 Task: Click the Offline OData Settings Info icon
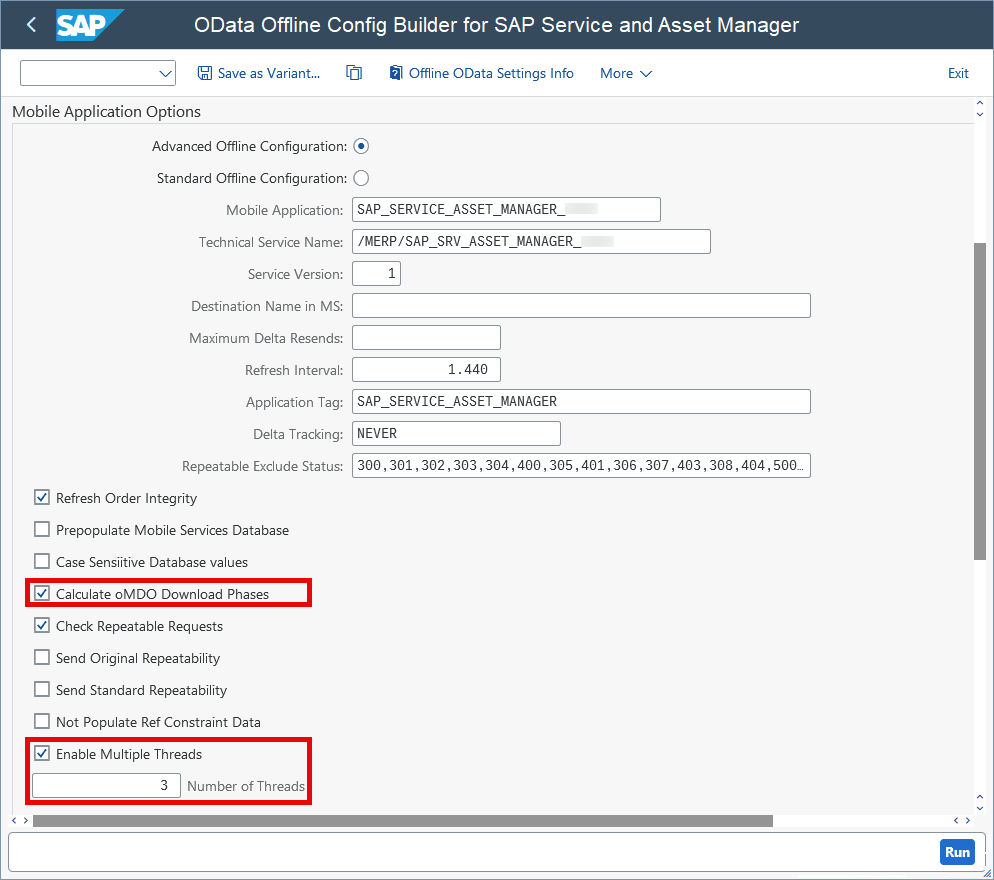tap(396, 73)
